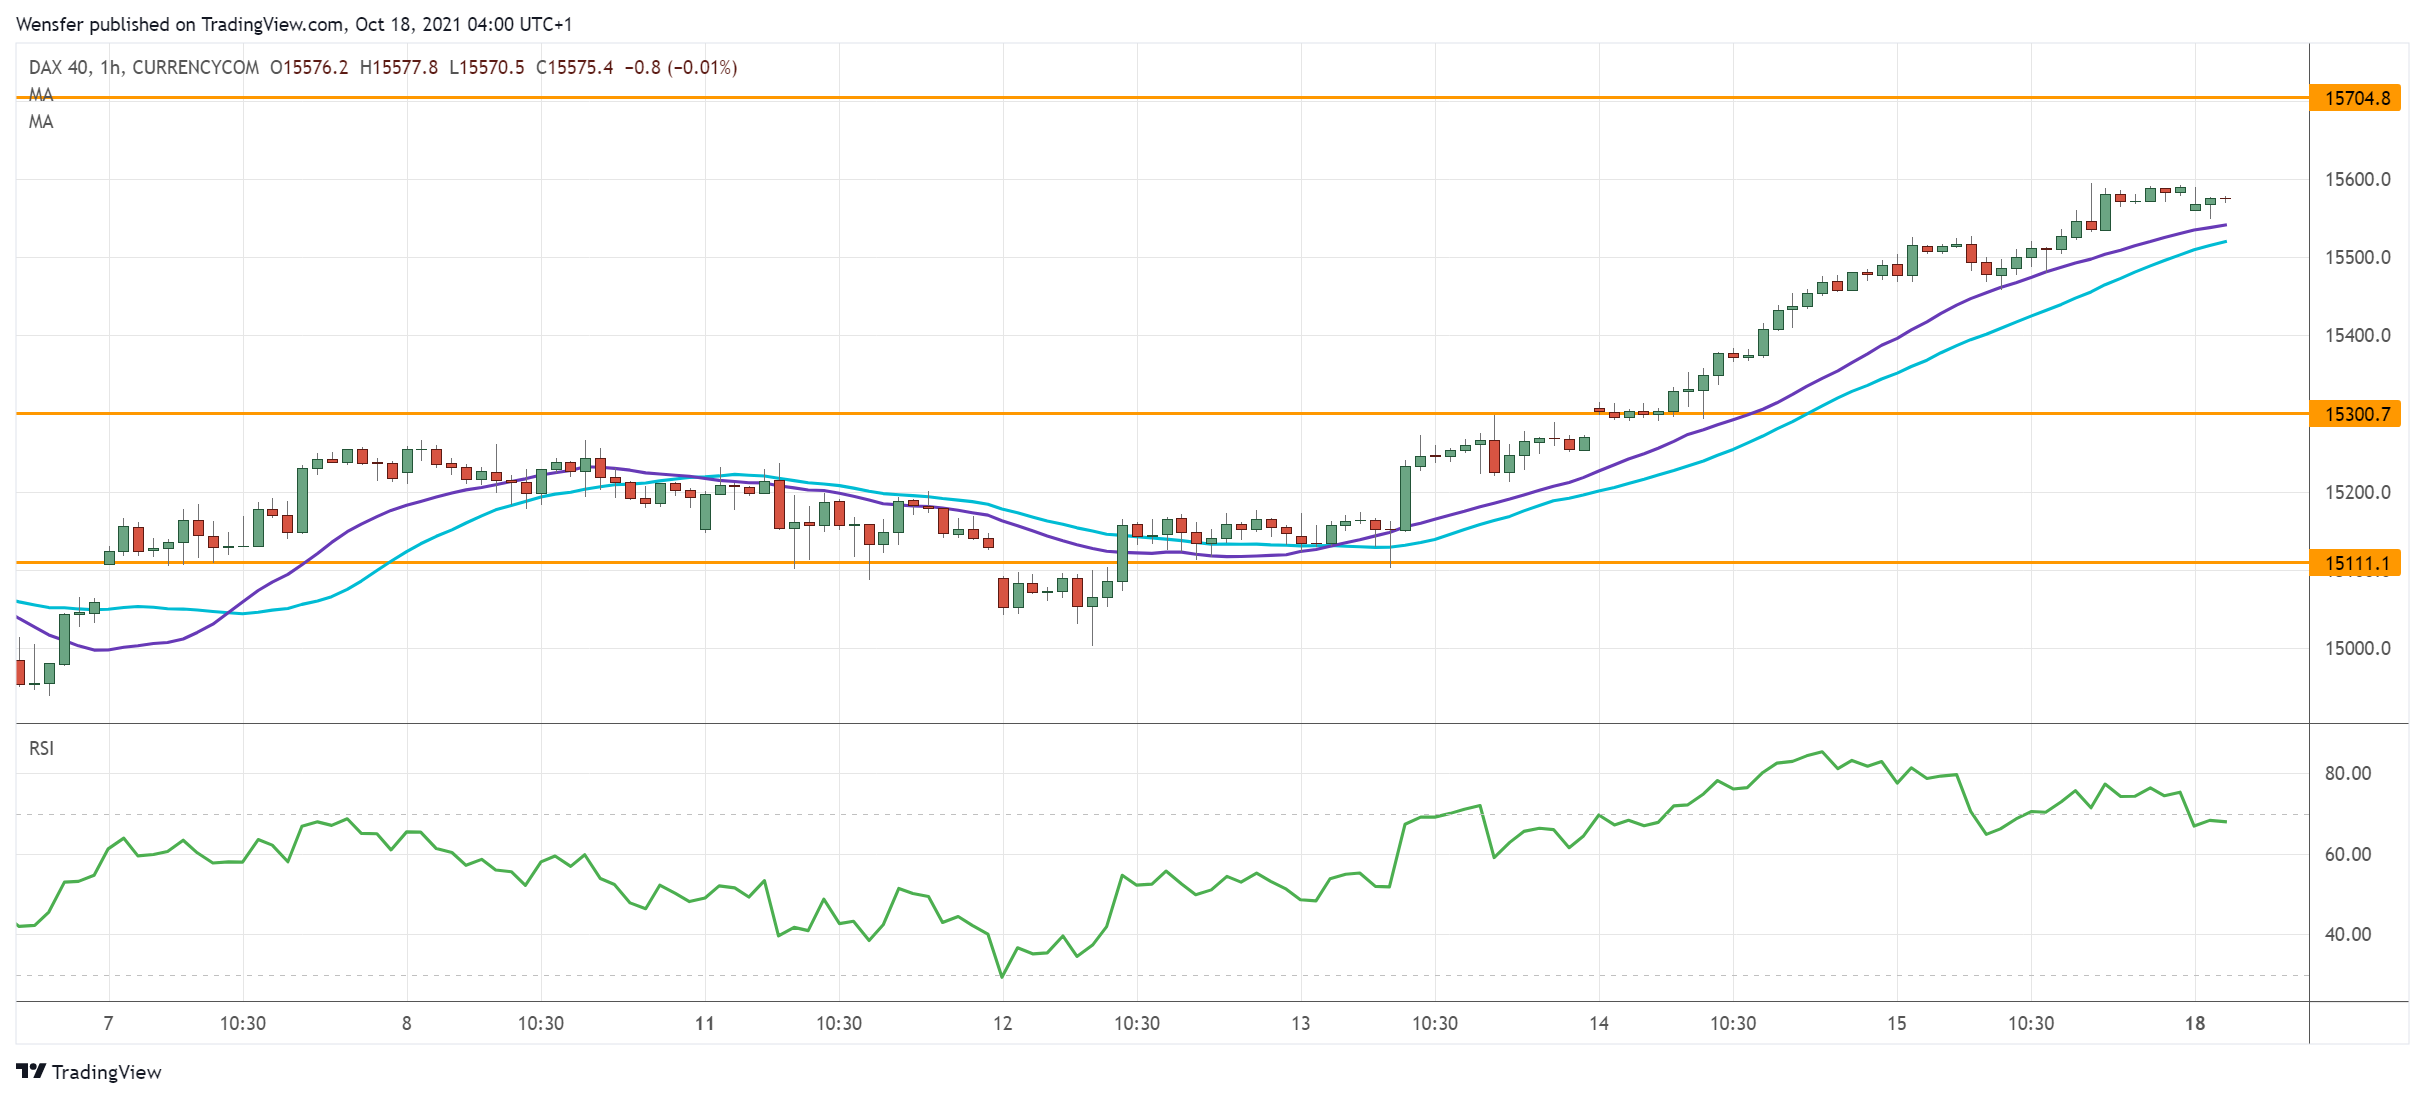Select the first MA indicator label

click(41, 95)
